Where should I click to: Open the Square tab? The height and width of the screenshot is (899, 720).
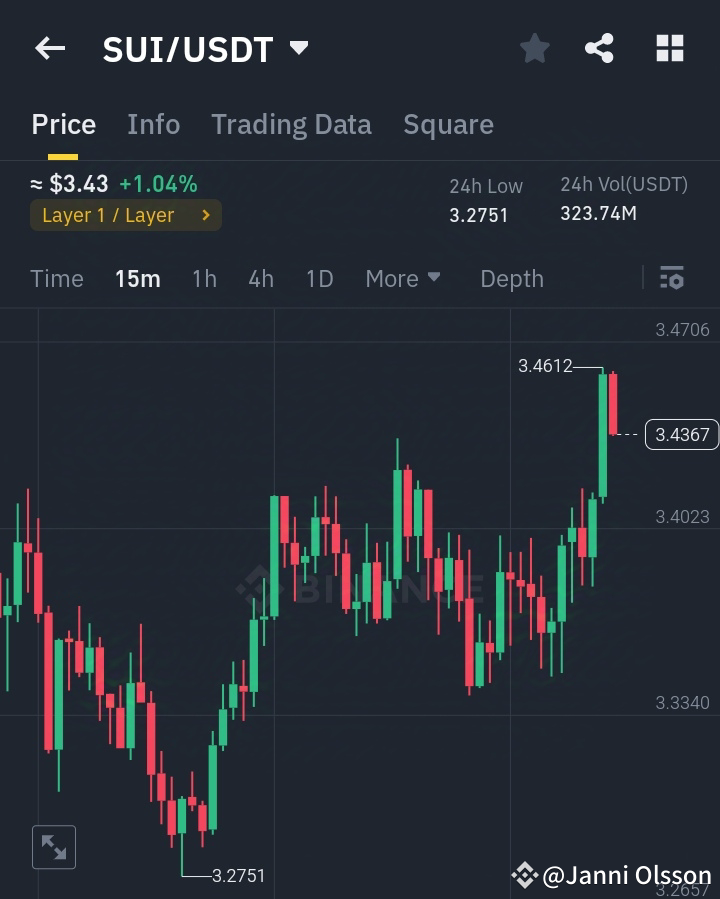pyautogui.click(x=448, y=124)
